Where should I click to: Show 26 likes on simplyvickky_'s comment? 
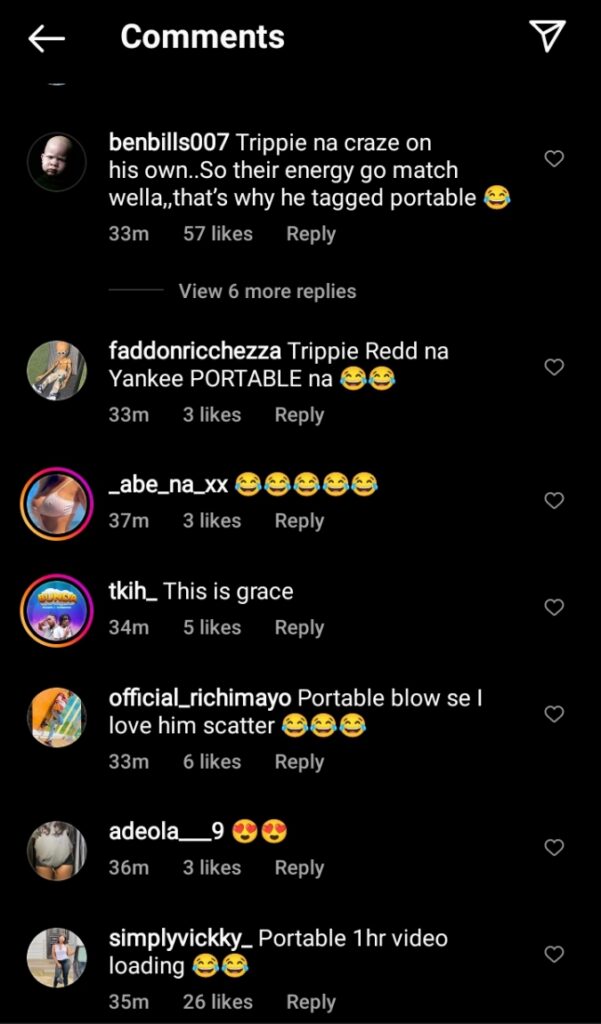(x=218, y=1002)
